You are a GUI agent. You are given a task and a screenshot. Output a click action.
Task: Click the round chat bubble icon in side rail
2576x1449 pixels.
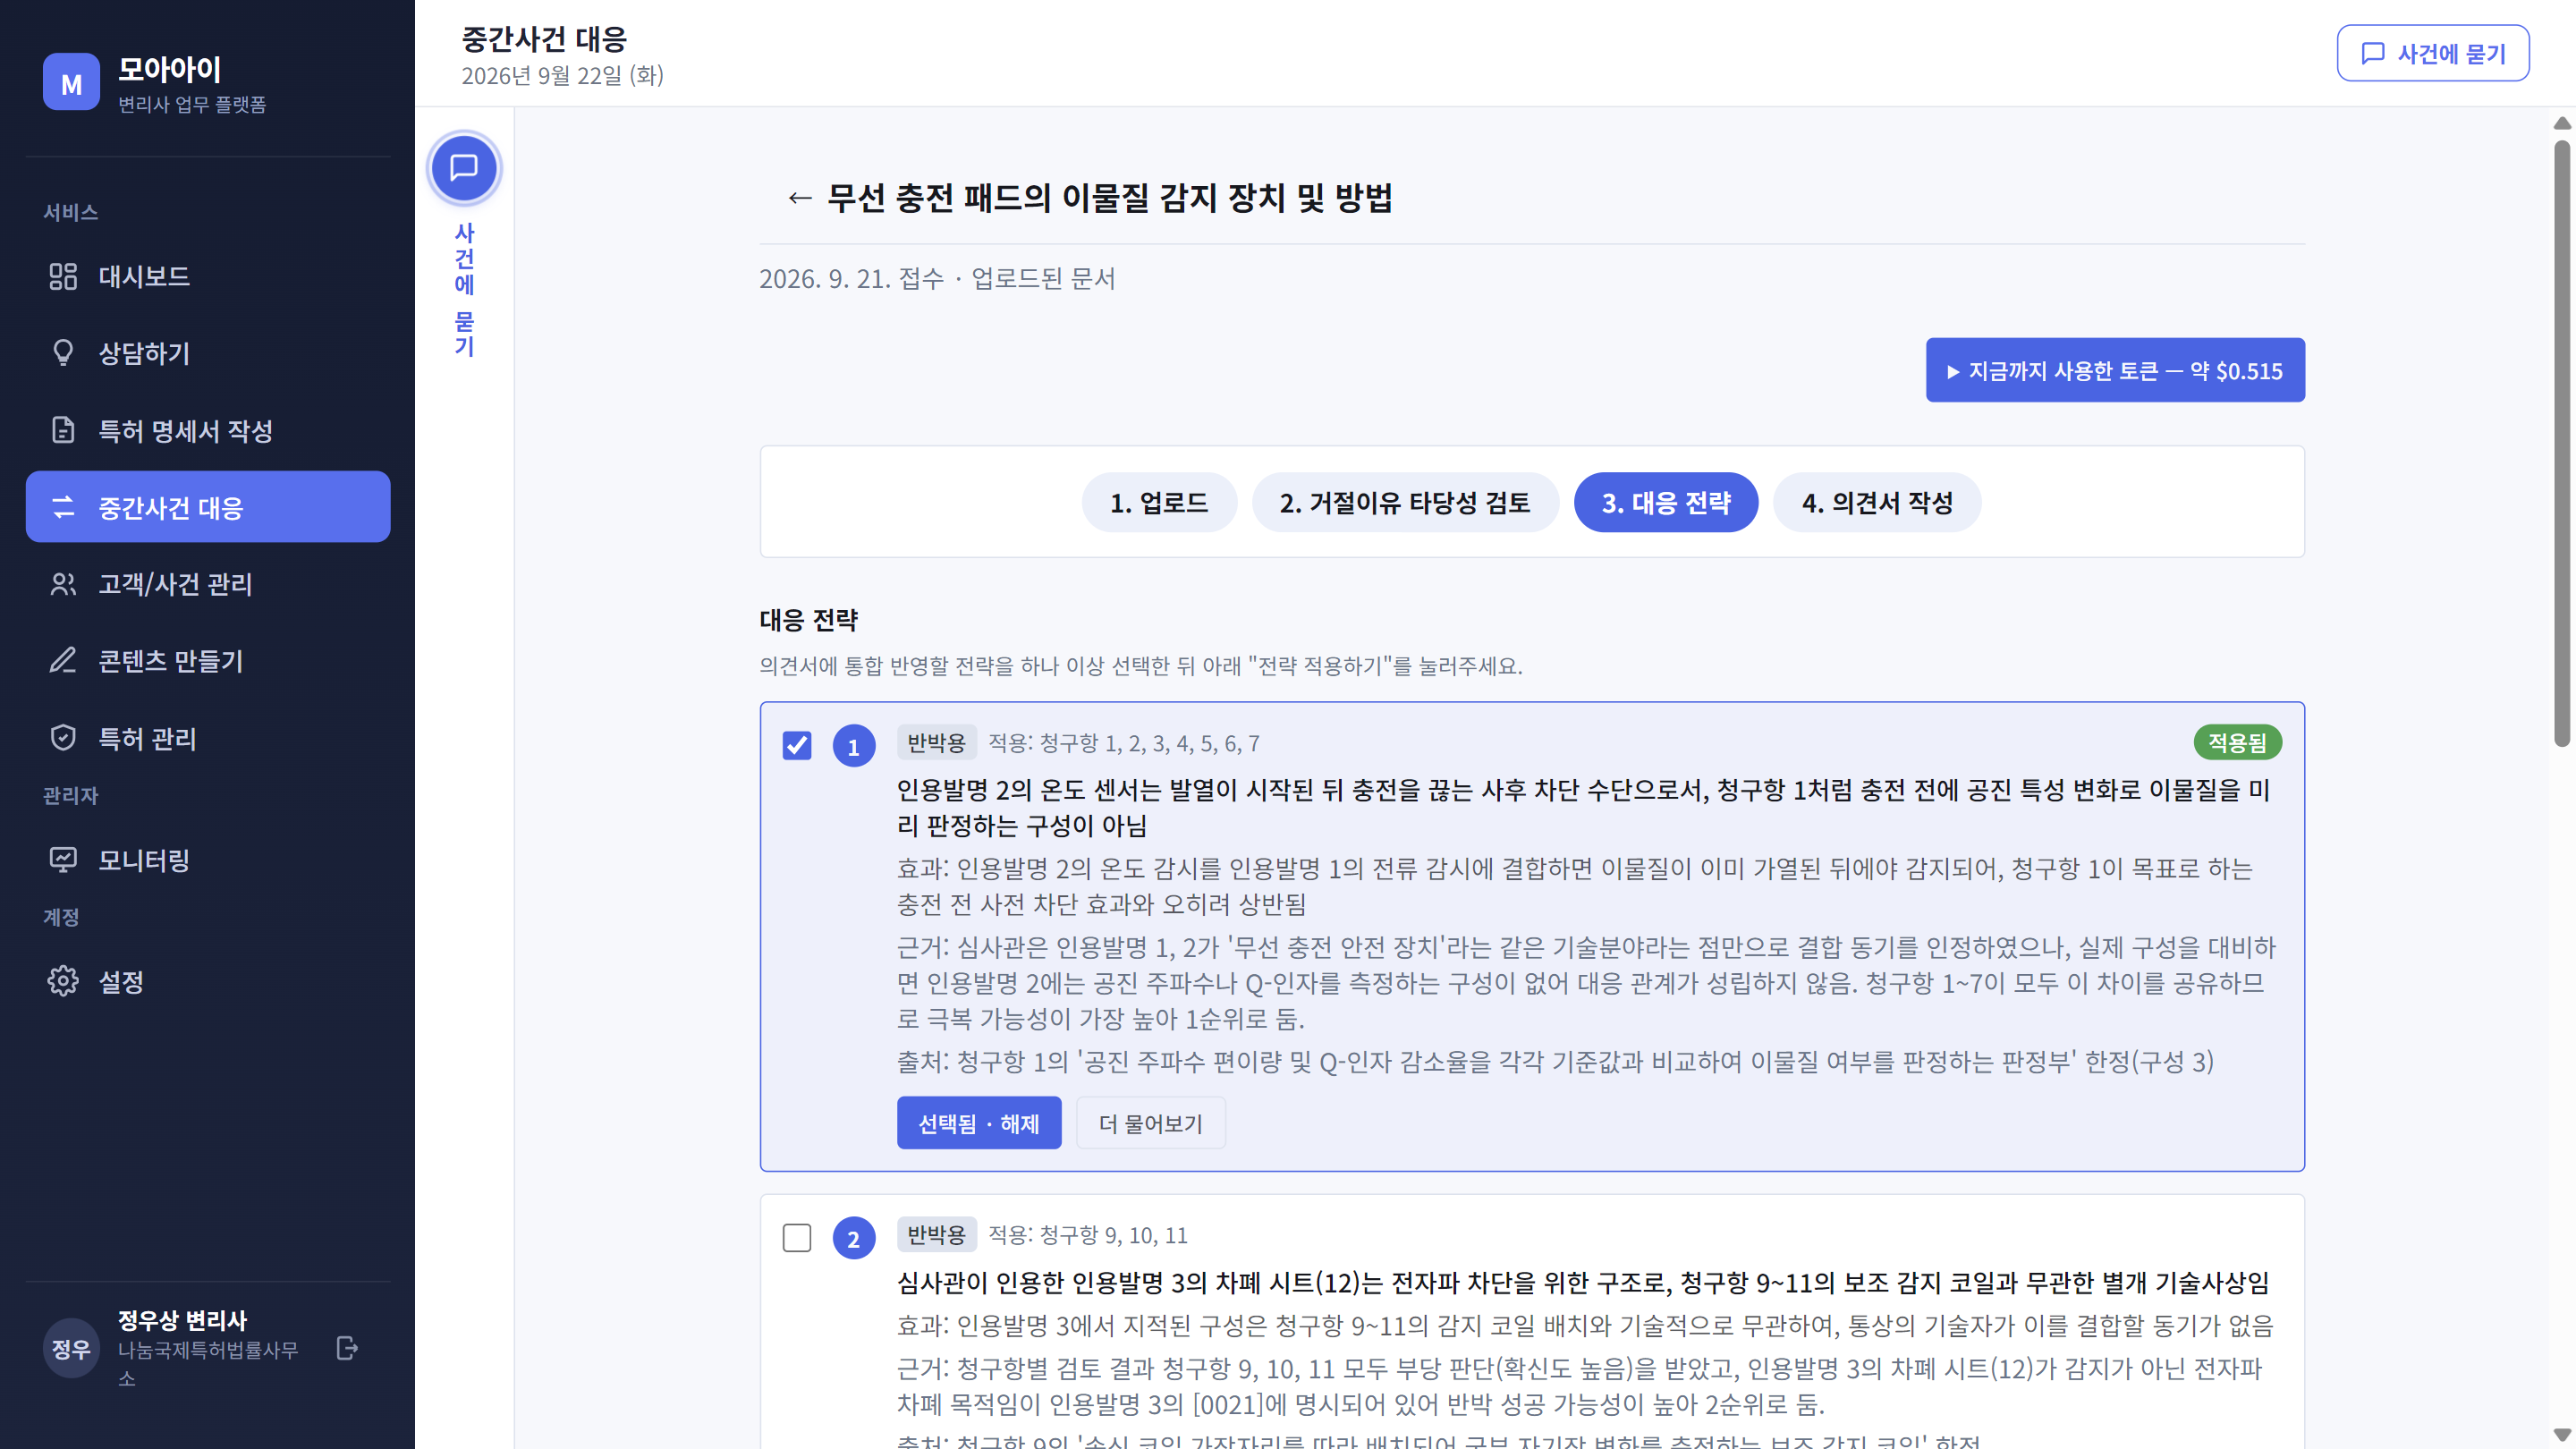point(464,168)
